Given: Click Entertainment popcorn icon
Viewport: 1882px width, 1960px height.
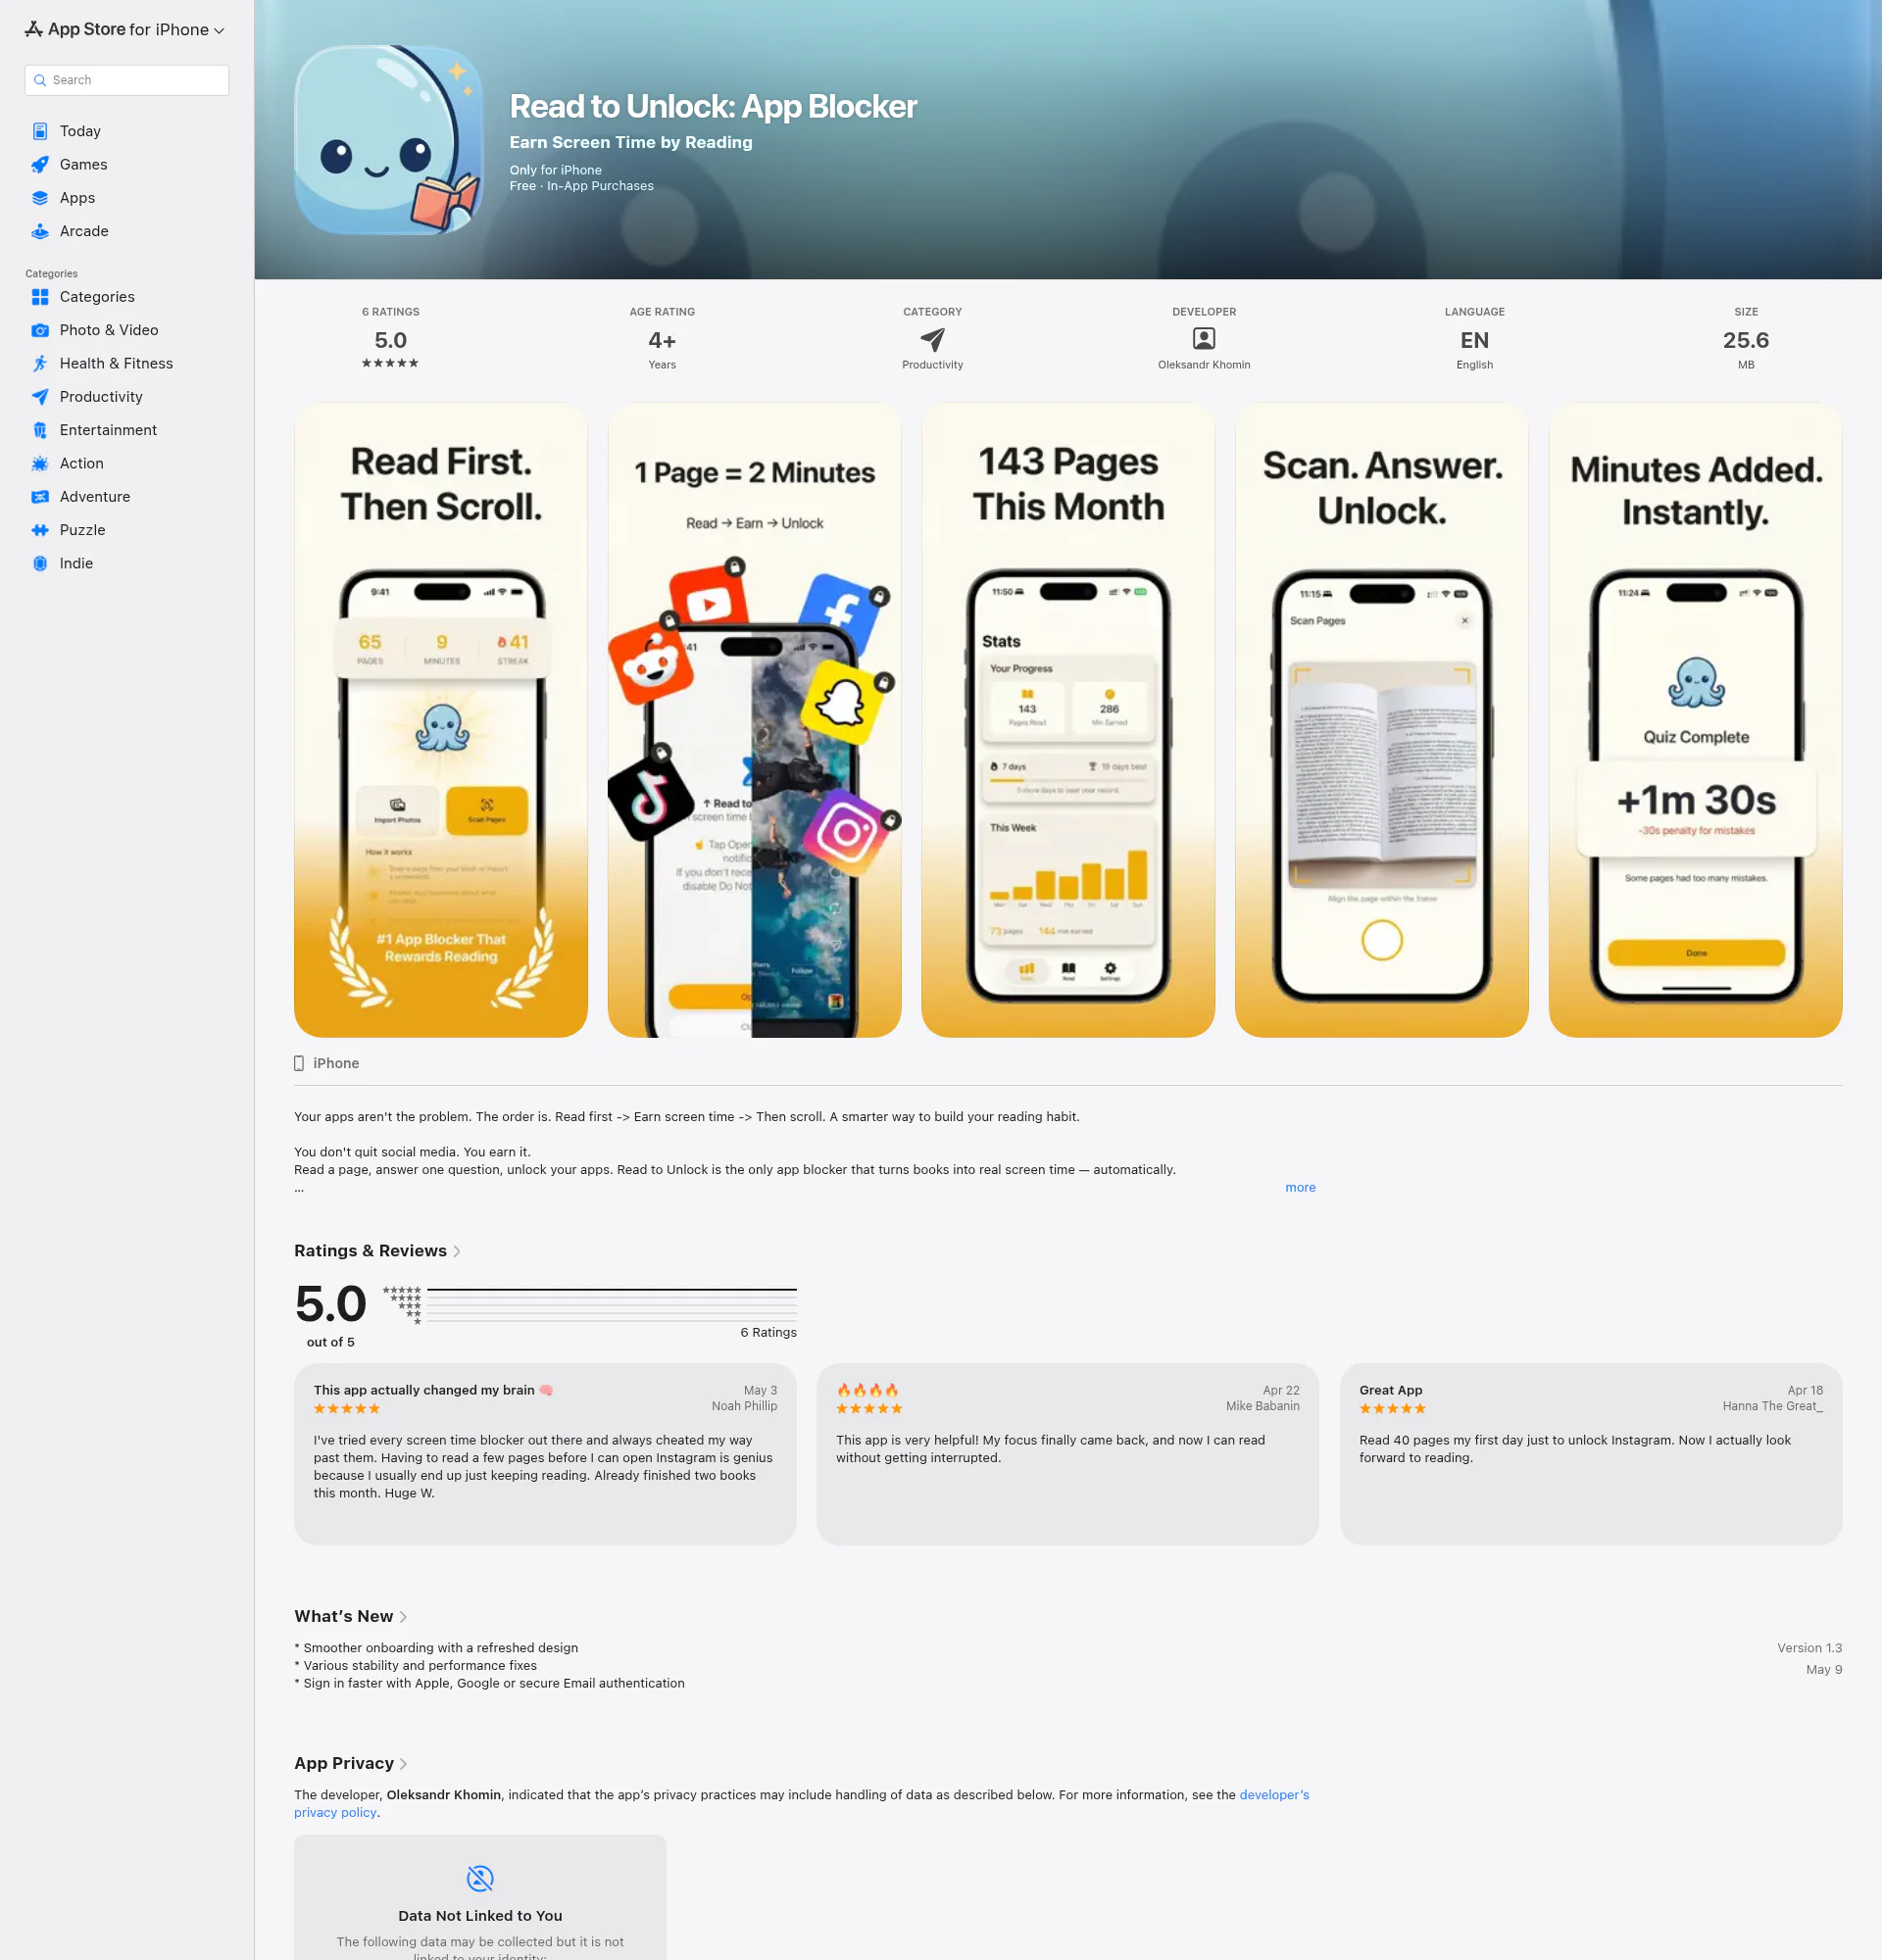Looking at the screenshot, I should point(40,430).
